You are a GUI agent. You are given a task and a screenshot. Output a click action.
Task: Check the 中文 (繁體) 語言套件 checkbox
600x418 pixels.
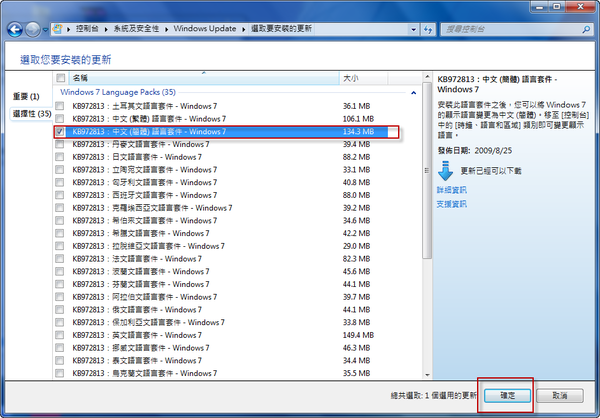pyautogui.click(x=60, y=119)
